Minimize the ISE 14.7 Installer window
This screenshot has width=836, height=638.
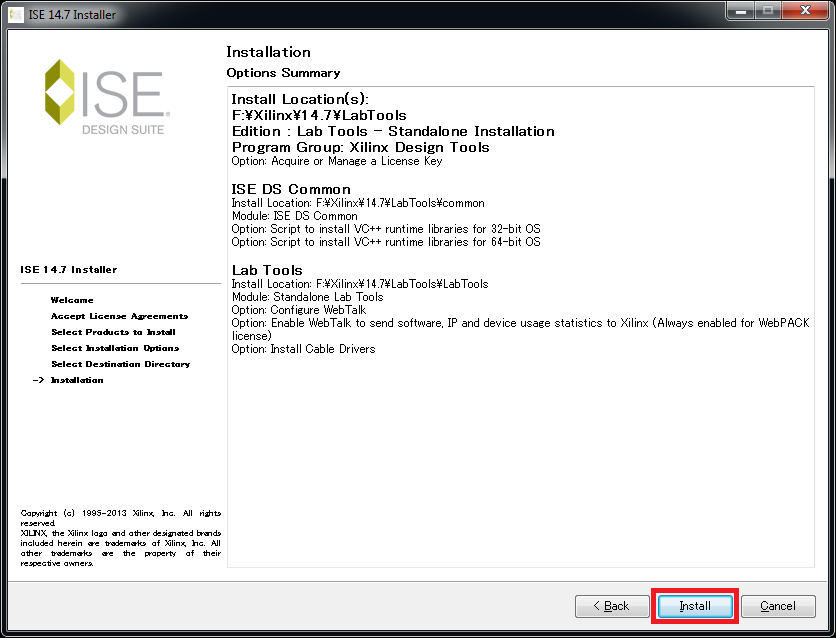[x=741, y=11]
